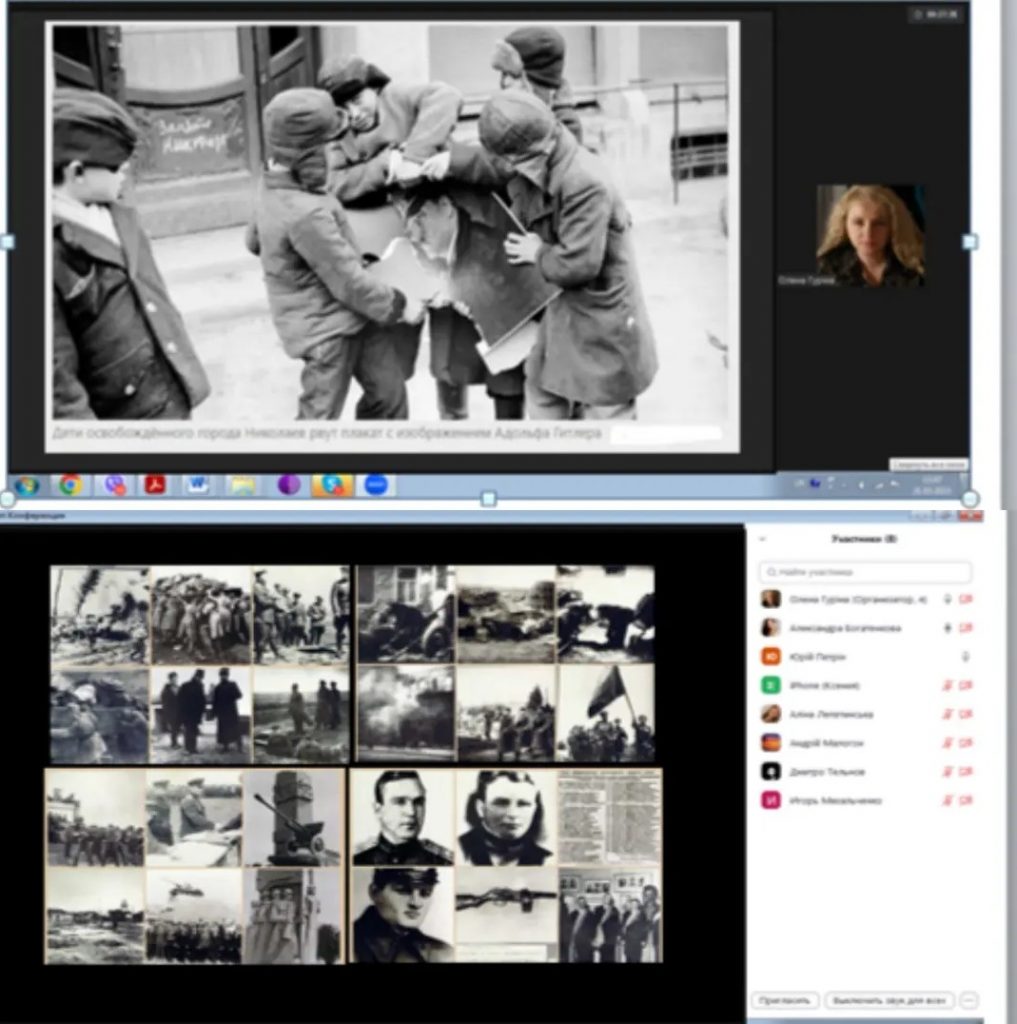This screenshot has height=1024, width=1017.
Task: Toggle microphone for Олена Гуріна (Организатор)
Action: point(947,599)
